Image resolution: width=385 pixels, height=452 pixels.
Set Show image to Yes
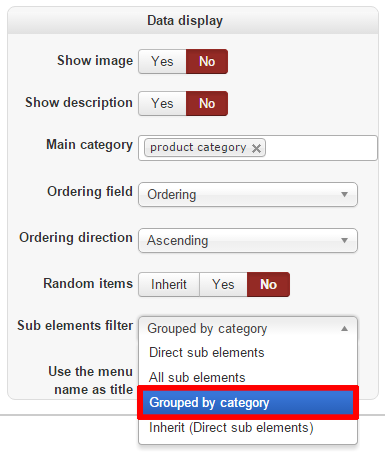(x=162, y=61)
